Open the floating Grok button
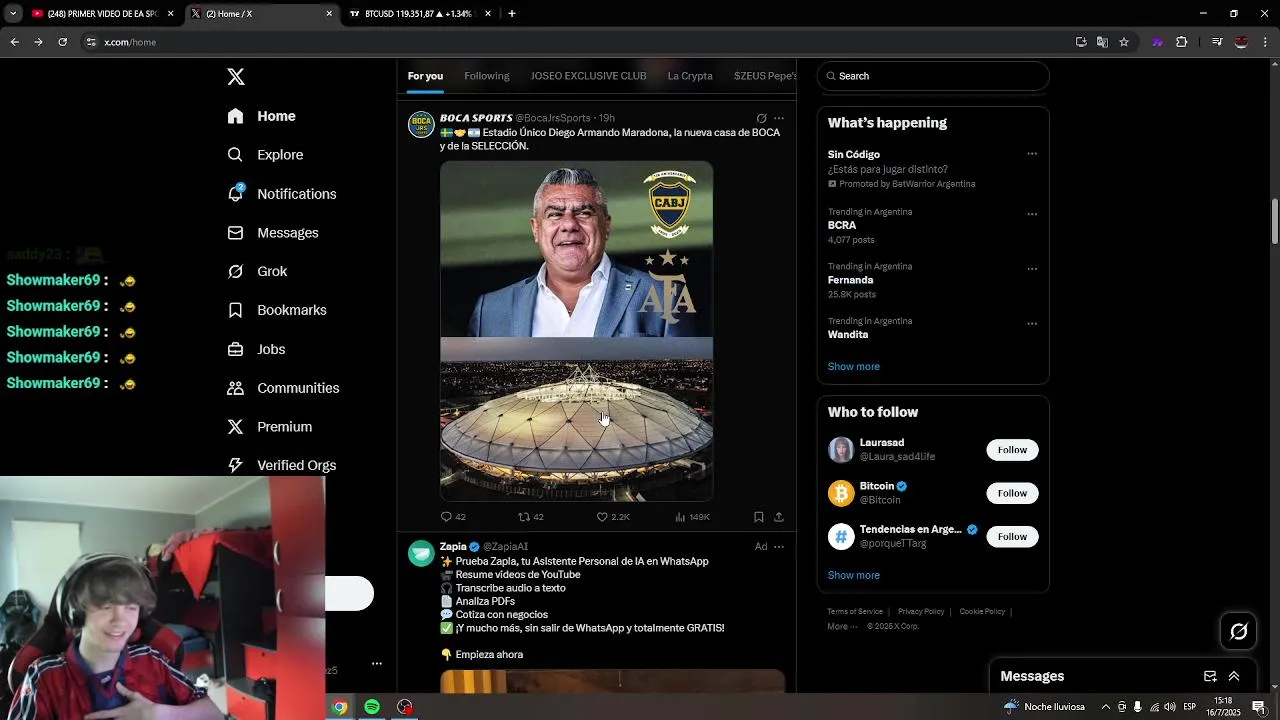This screenshot has height=720, width=1280. [x=1239, y=631]
